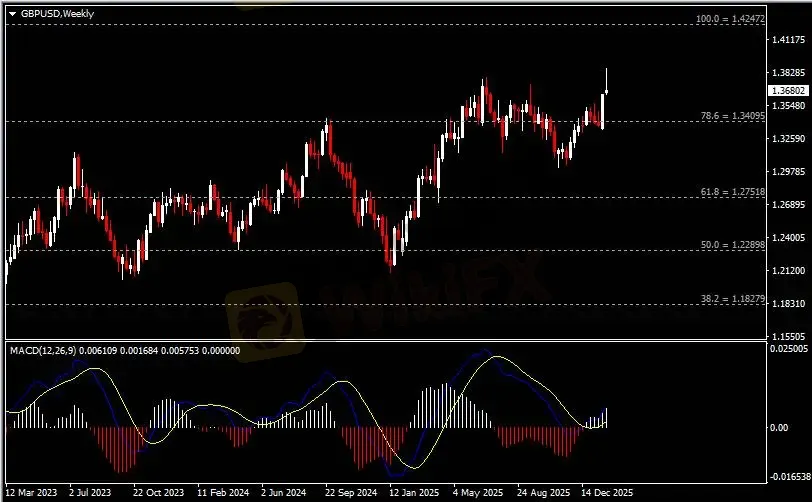The image size is (812, 502).
Task: Click the 14 Dec 2025 date label
Action: click(607, 492)
